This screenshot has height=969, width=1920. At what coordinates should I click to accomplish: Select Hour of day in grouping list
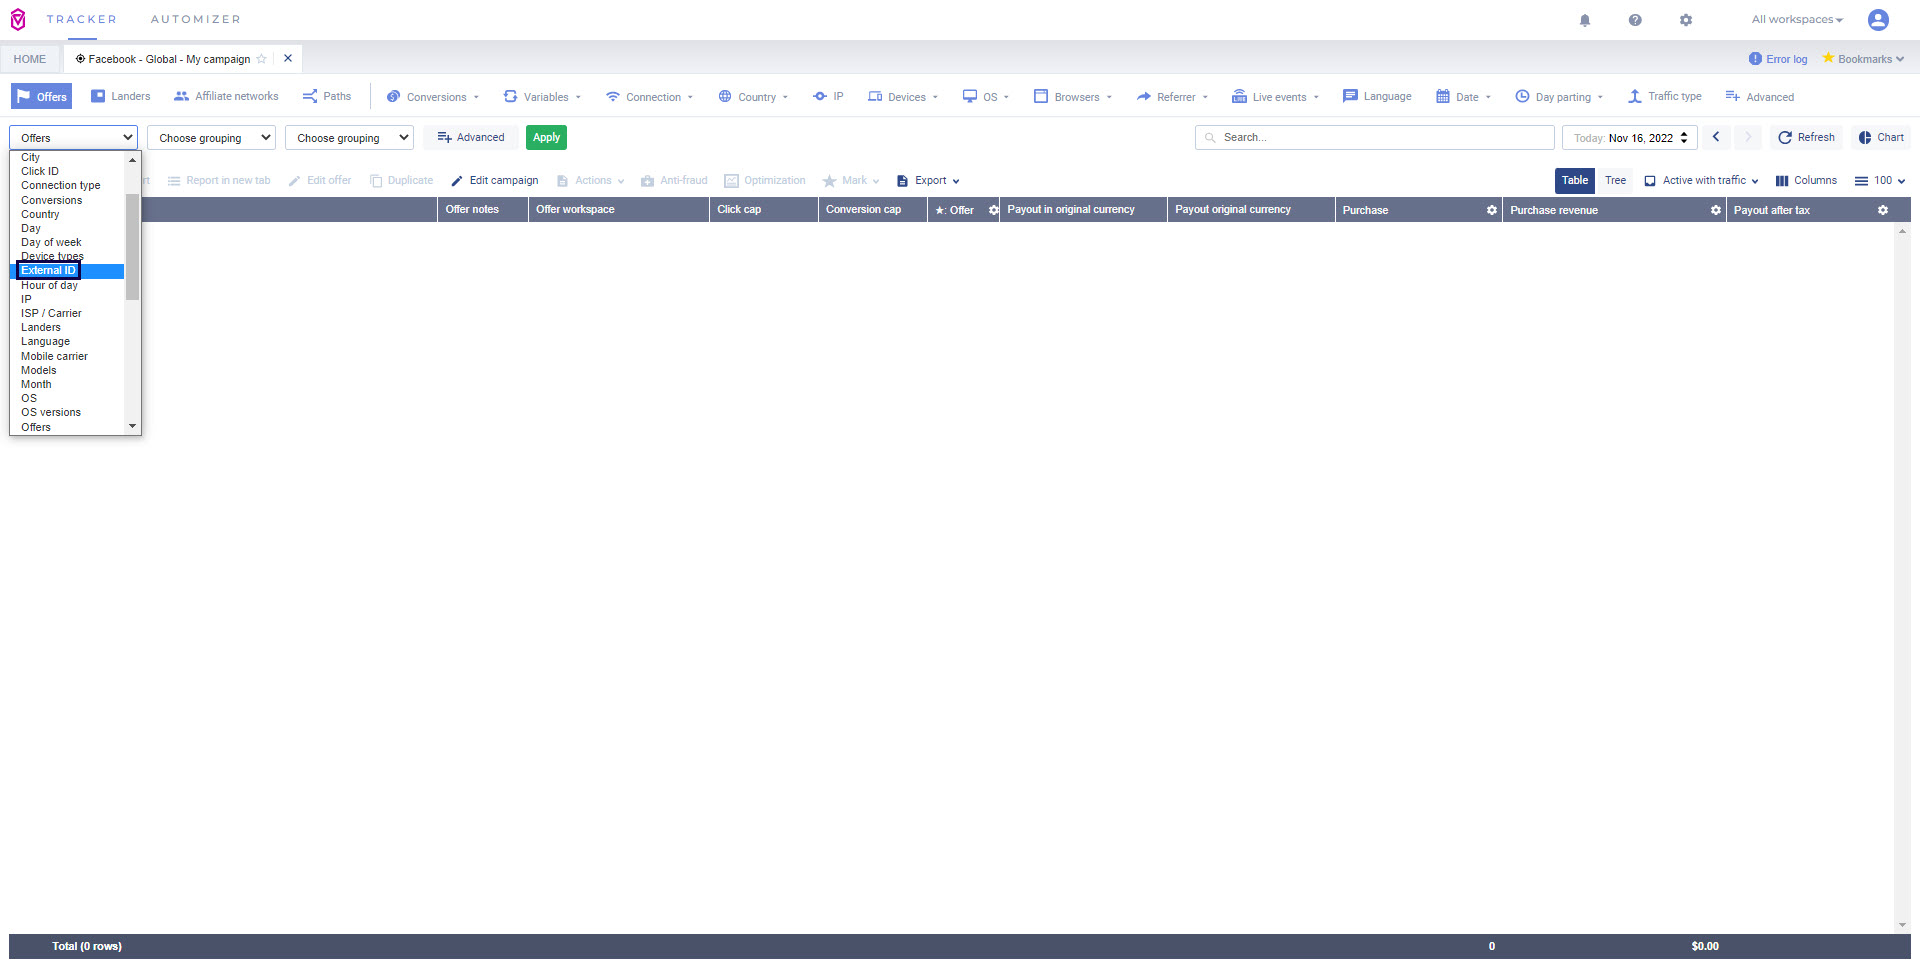[49, 285]
